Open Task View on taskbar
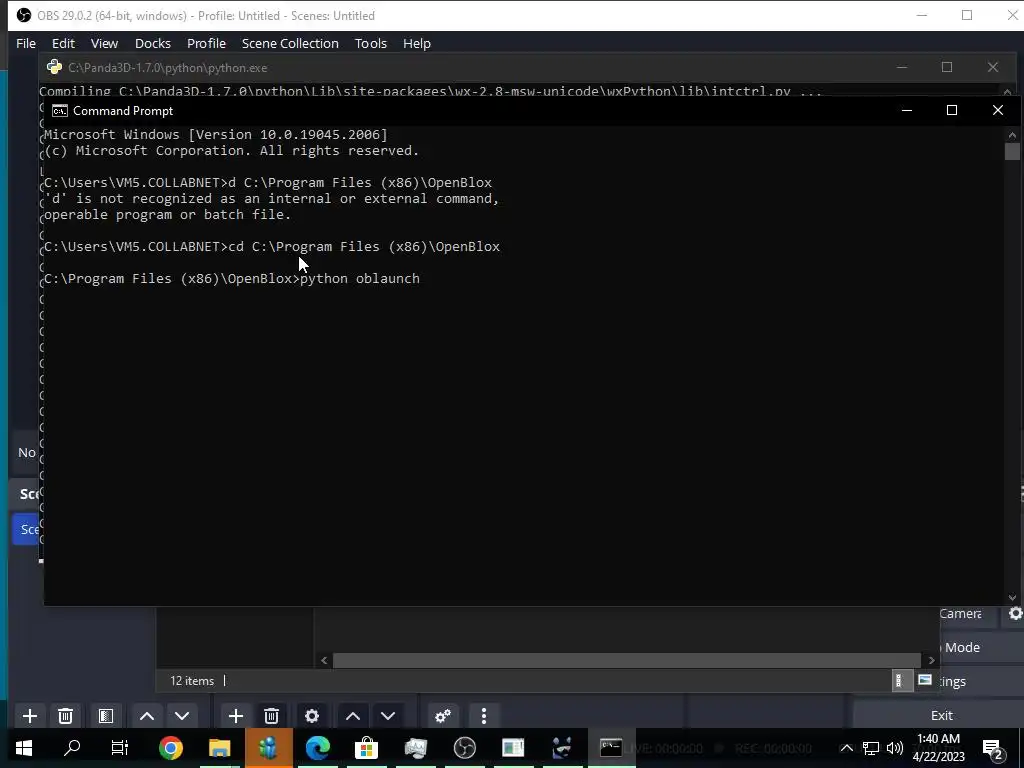 click(x=120, y=748)
